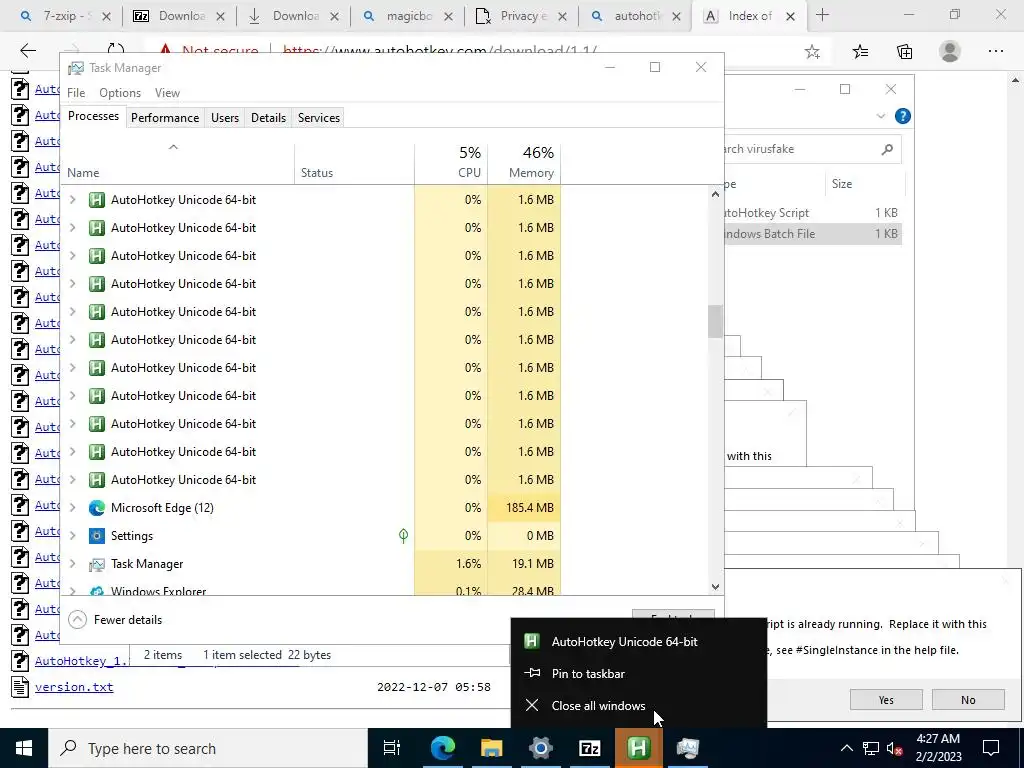The width and height of the screenshot is (1024, 768).
Task: Close the Index of browser tab
Action: pyautogui.click(x=790, y=16)
